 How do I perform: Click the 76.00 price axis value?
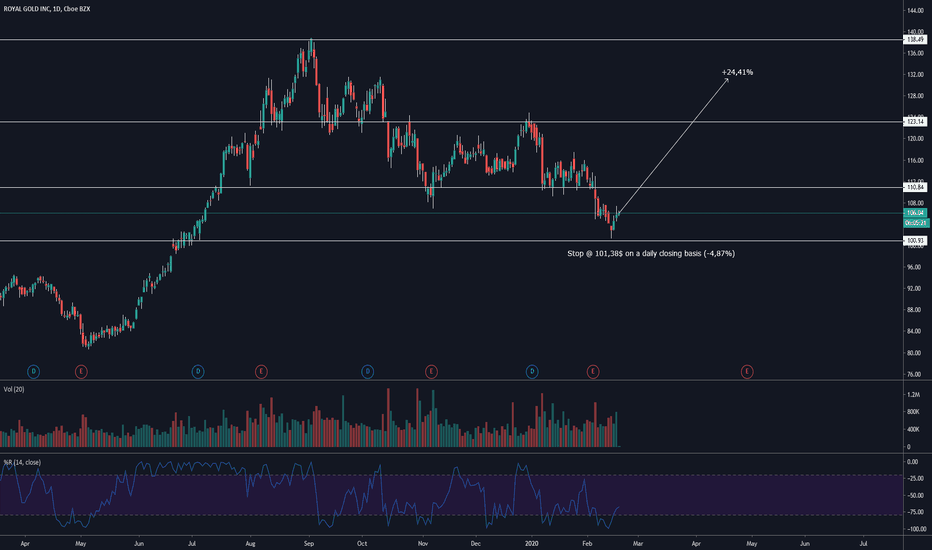point(914,375)
